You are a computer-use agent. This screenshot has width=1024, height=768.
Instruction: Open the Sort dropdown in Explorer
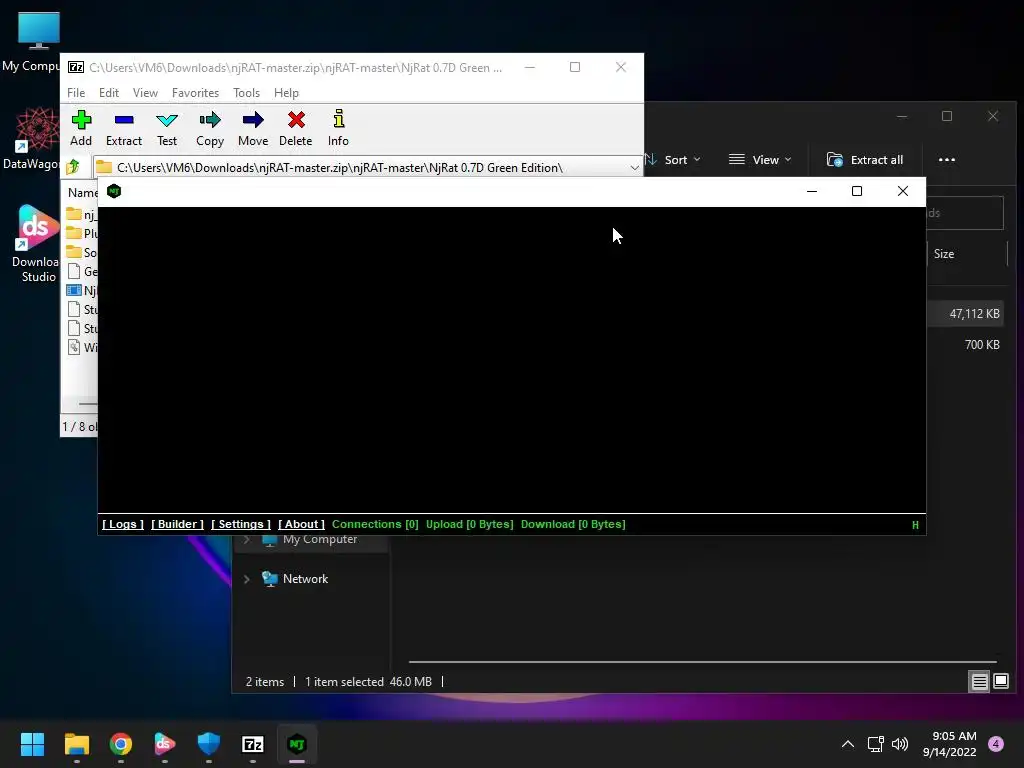(673, 160)
